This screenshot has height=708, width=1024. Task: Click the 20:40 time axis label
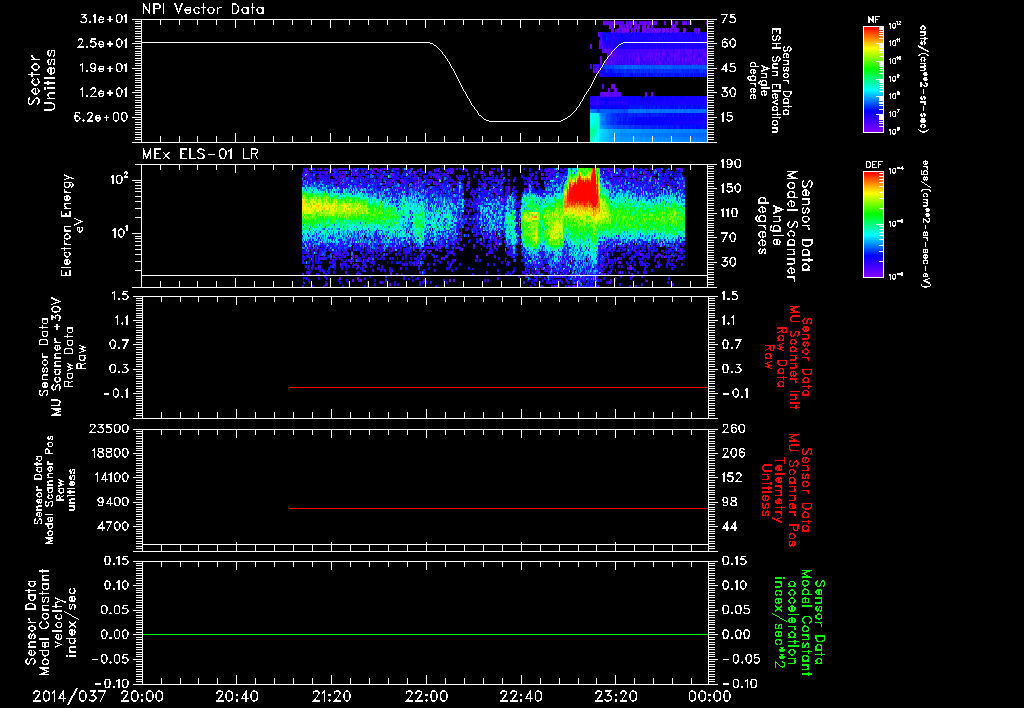coord(236,696)
